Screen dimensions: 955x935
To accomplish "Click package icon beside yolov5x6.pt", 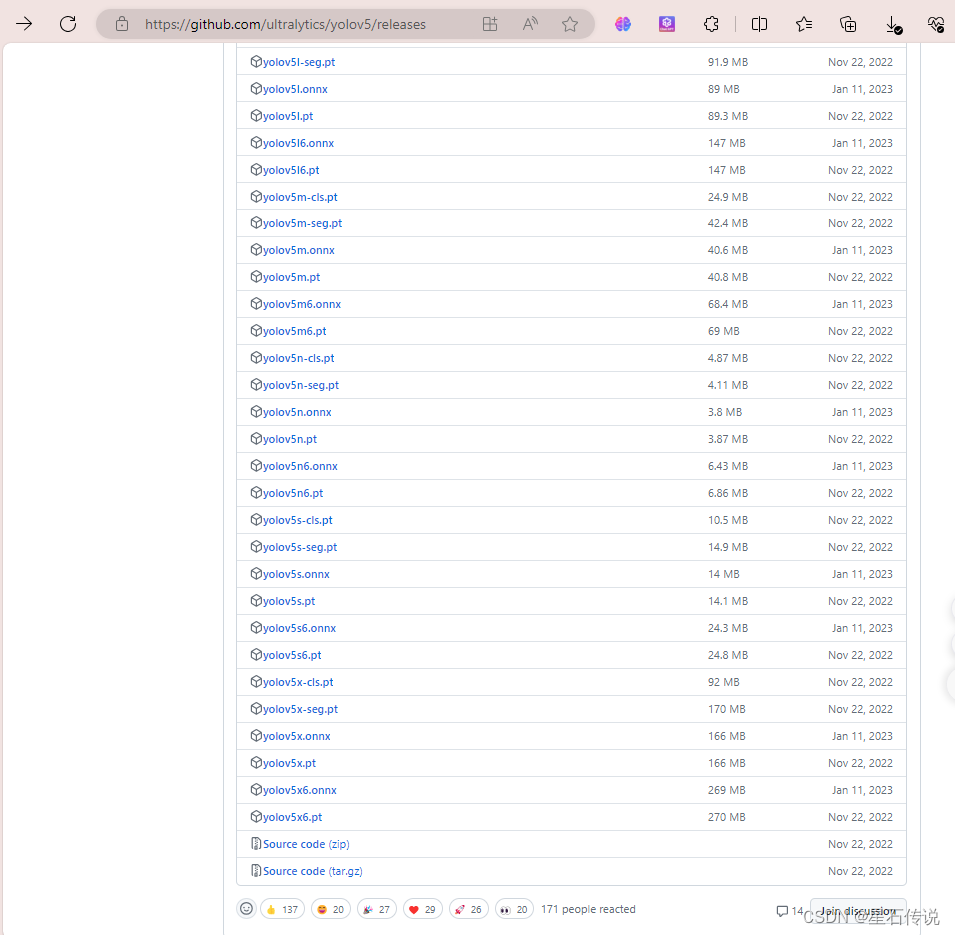I will (x=256, y=816).
